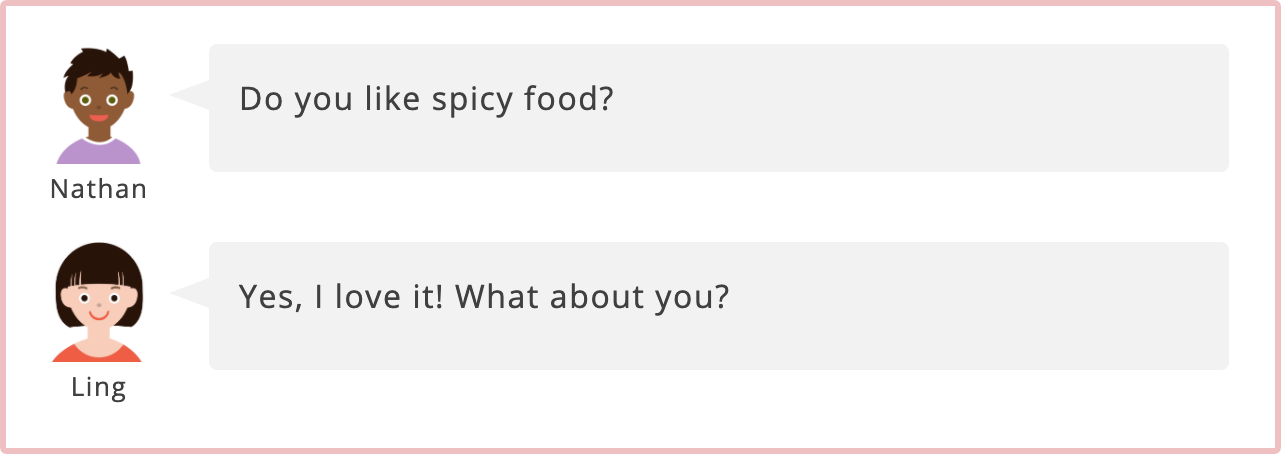Click the question mark after 'food'

tap(602, 98)
